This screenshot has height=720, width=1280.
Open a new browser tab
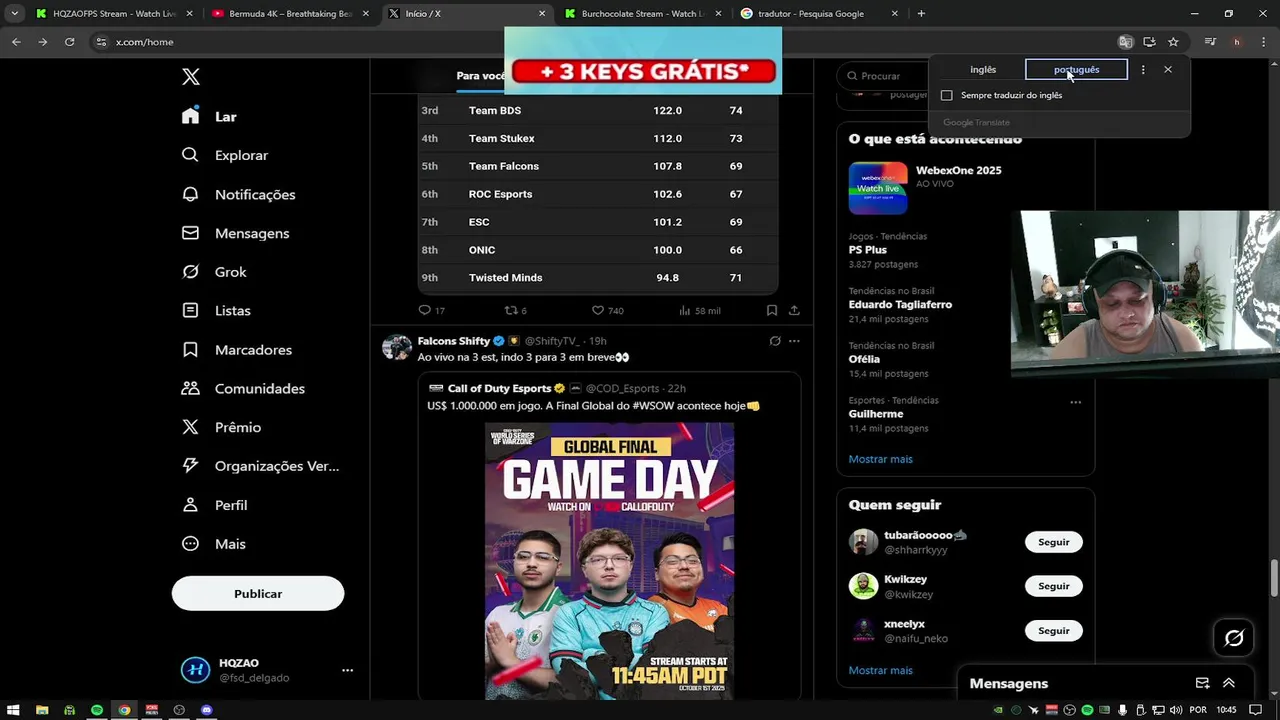921,14
